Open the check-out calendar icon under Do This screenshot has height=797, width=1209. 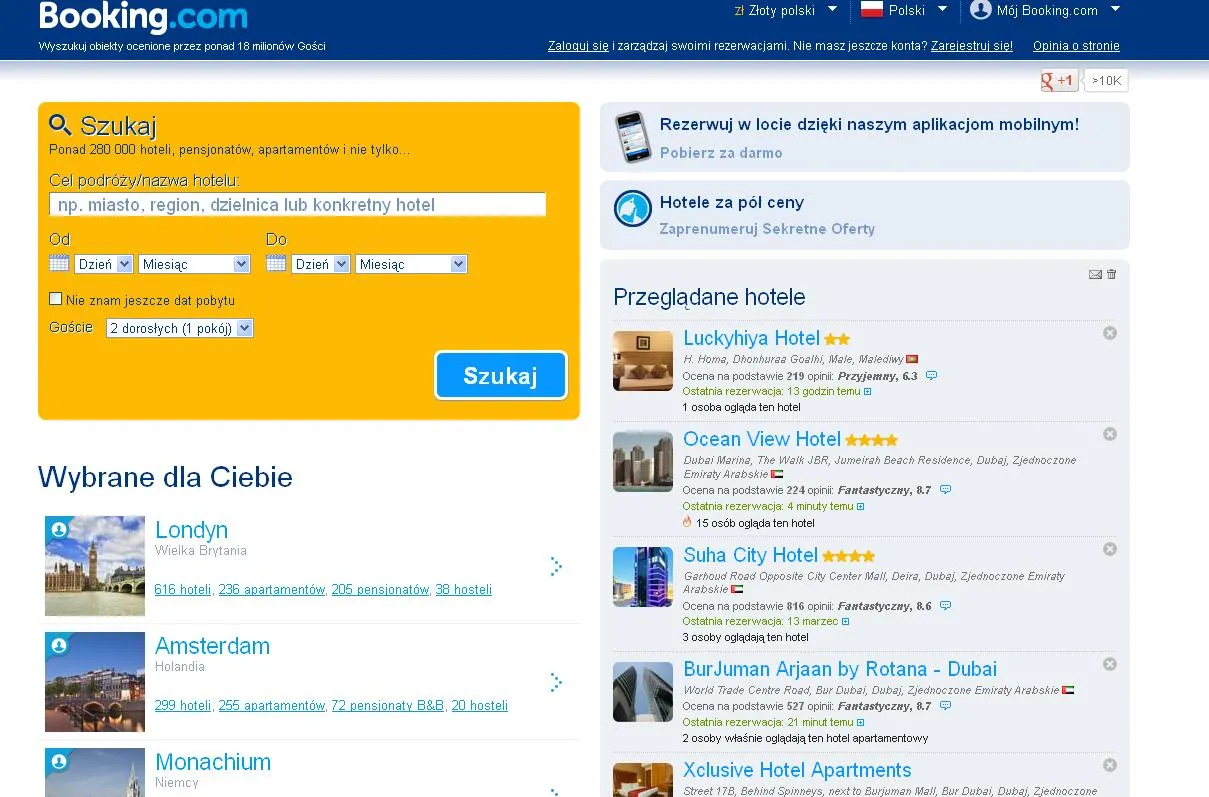pos(276,263)
